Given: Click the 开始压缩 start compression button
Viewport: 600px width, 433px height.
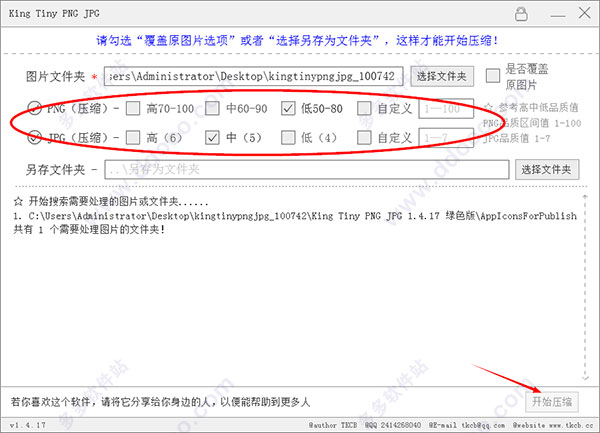Looking at the screenshot, I should point(552,402).
